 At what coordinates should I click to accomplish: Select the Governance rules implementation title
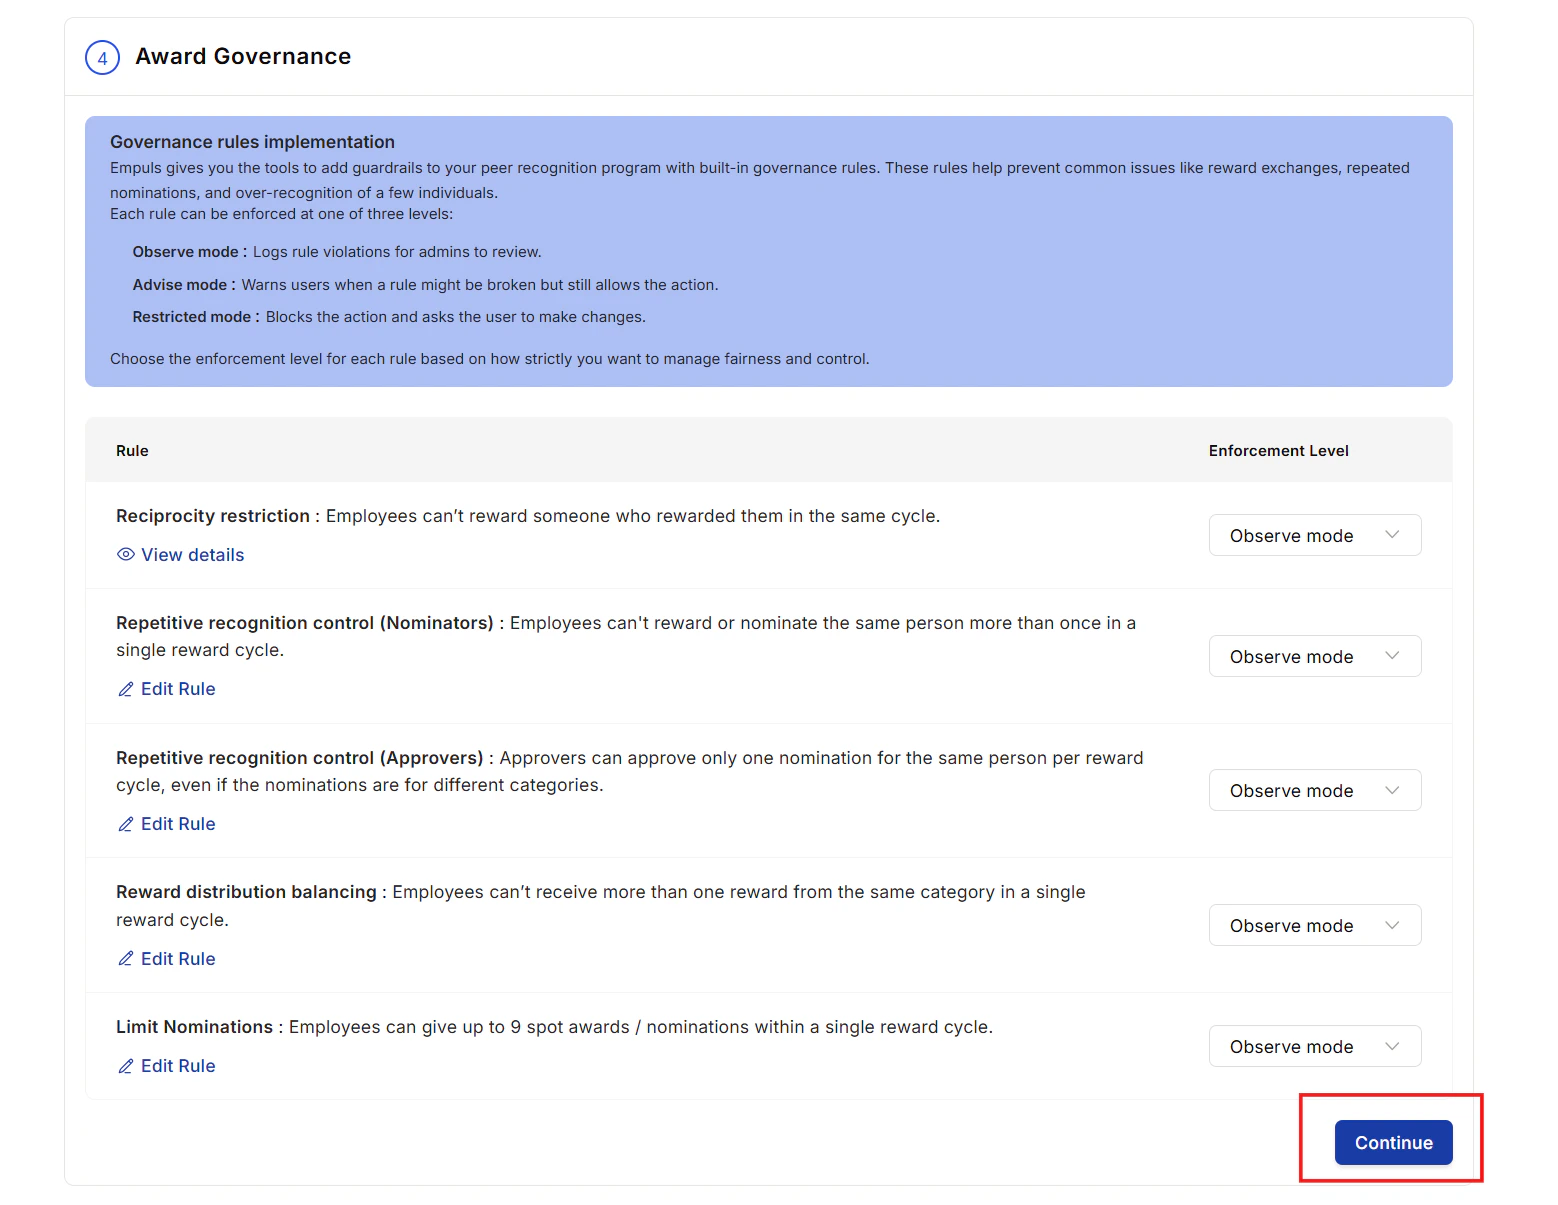pyautogui.click(x=252, y=142)
